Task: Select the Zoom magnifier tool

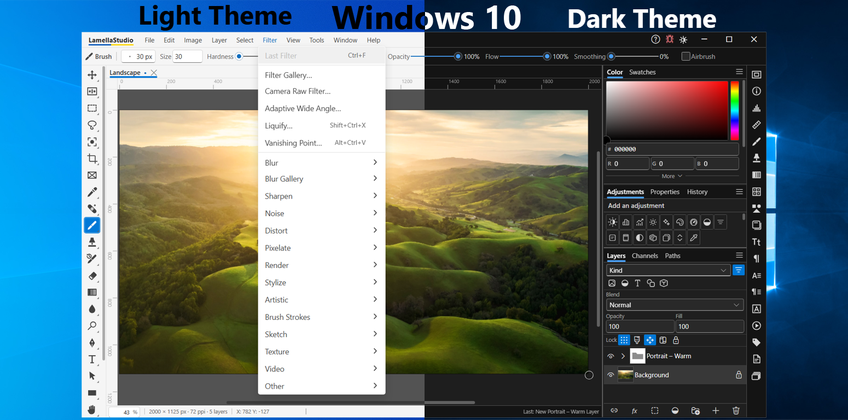Action: point(92,325)
